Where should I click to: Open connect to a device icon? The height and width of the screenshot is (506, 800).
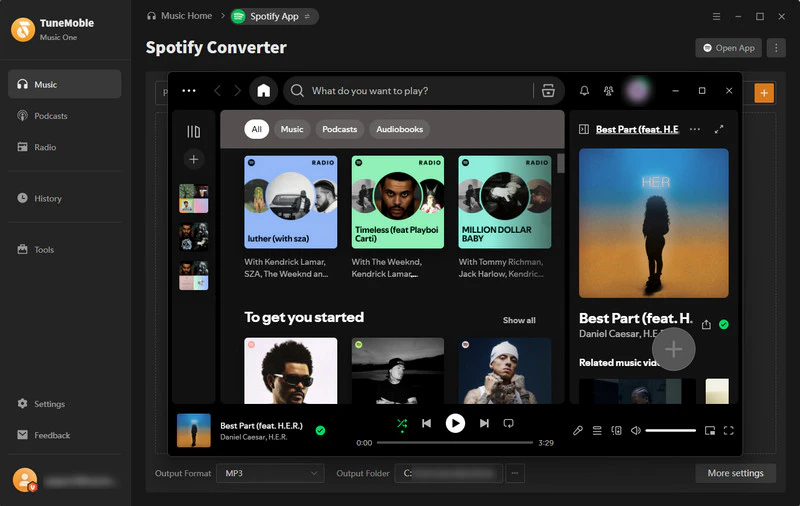pyautogui.click(x=616, y=431)
